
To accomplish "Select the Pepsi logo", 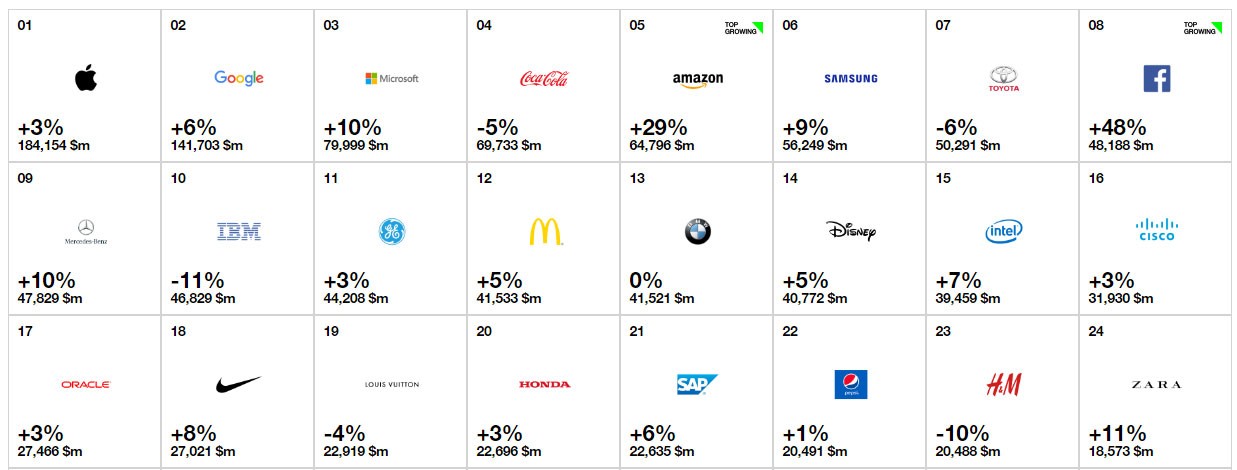I will click(850, 385).
